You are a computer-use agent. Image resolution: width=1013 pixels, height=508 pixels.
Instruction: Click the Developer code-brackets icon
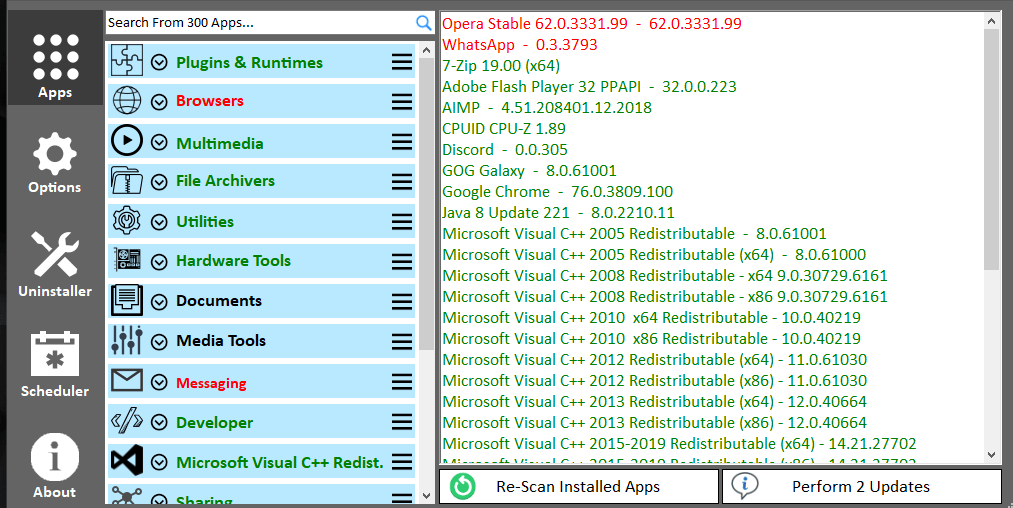click(x=127, y=421)
